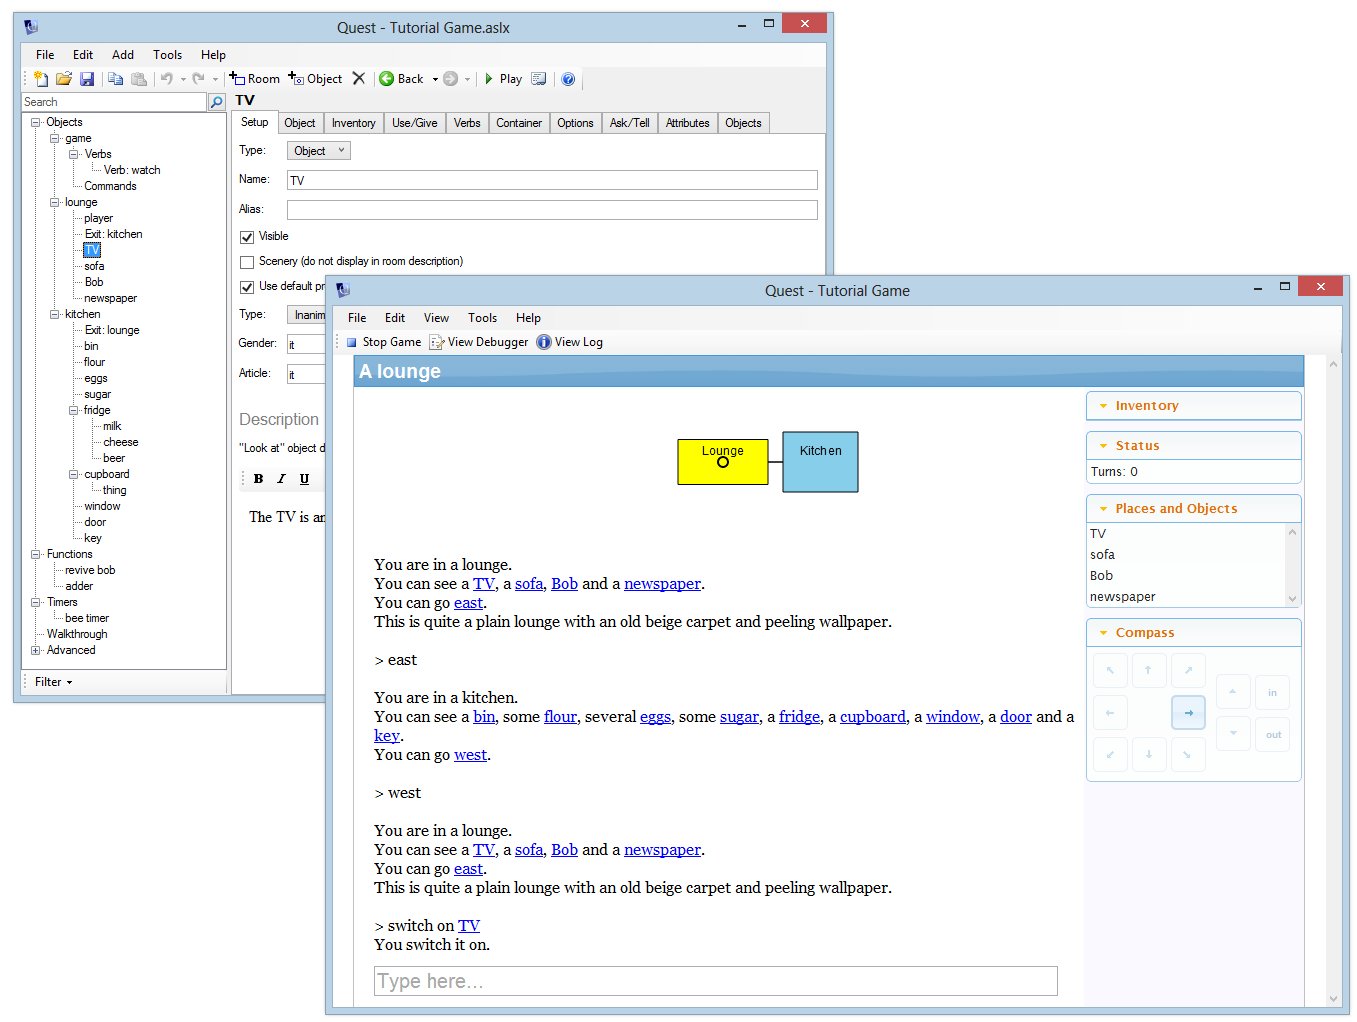Delete the selected element with X icon
This screenshot has height=1022, width=1357.
359,79
